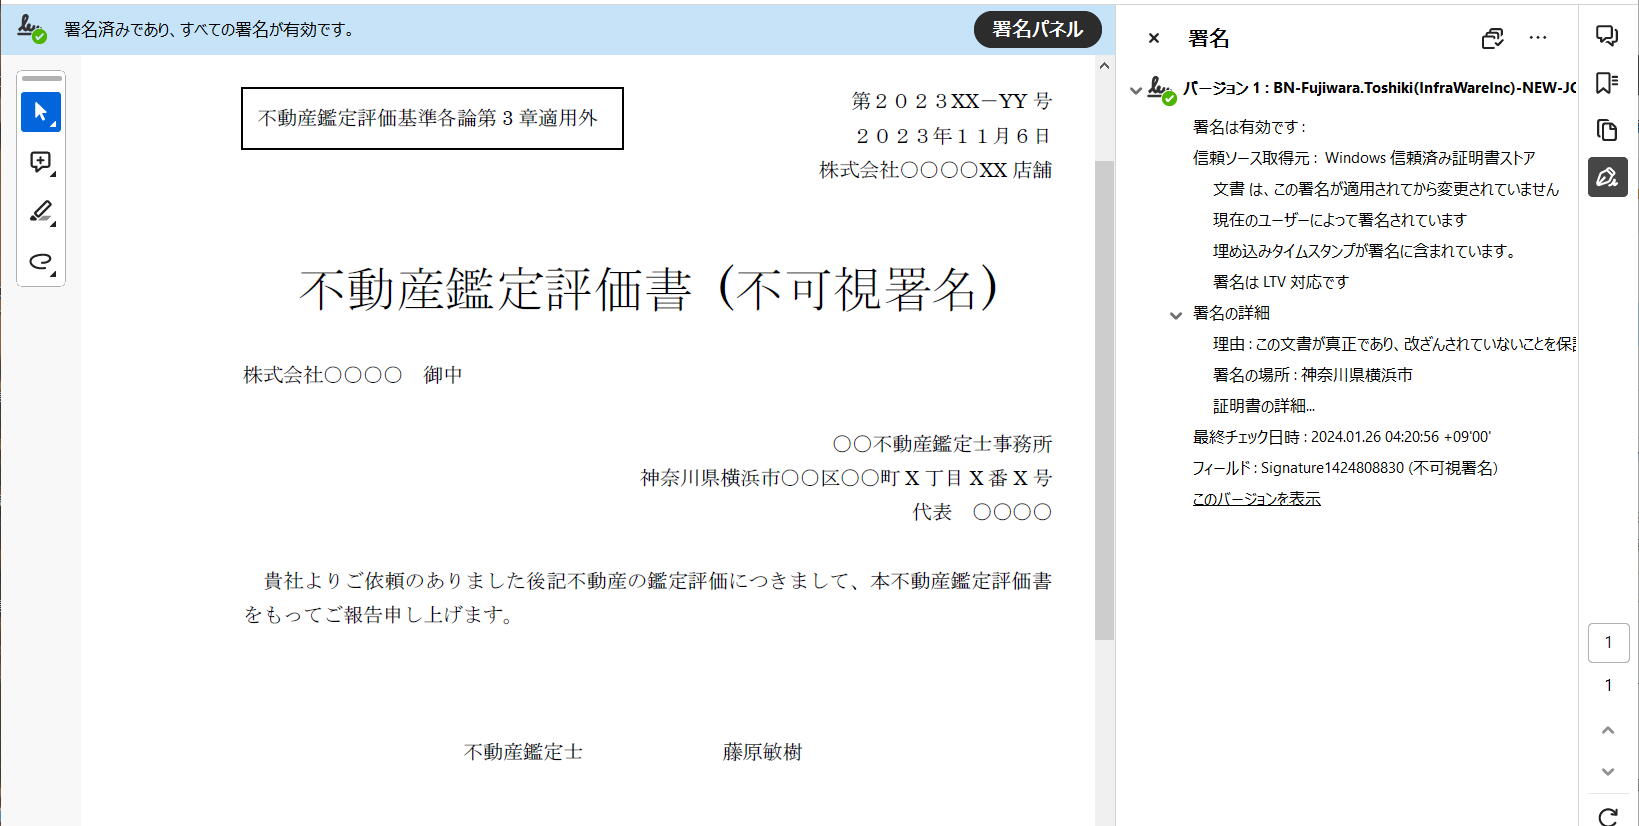Click the current page number box
This screenshot has height=826, width=1639.
pyautogui.click(x=1608, y=643)
